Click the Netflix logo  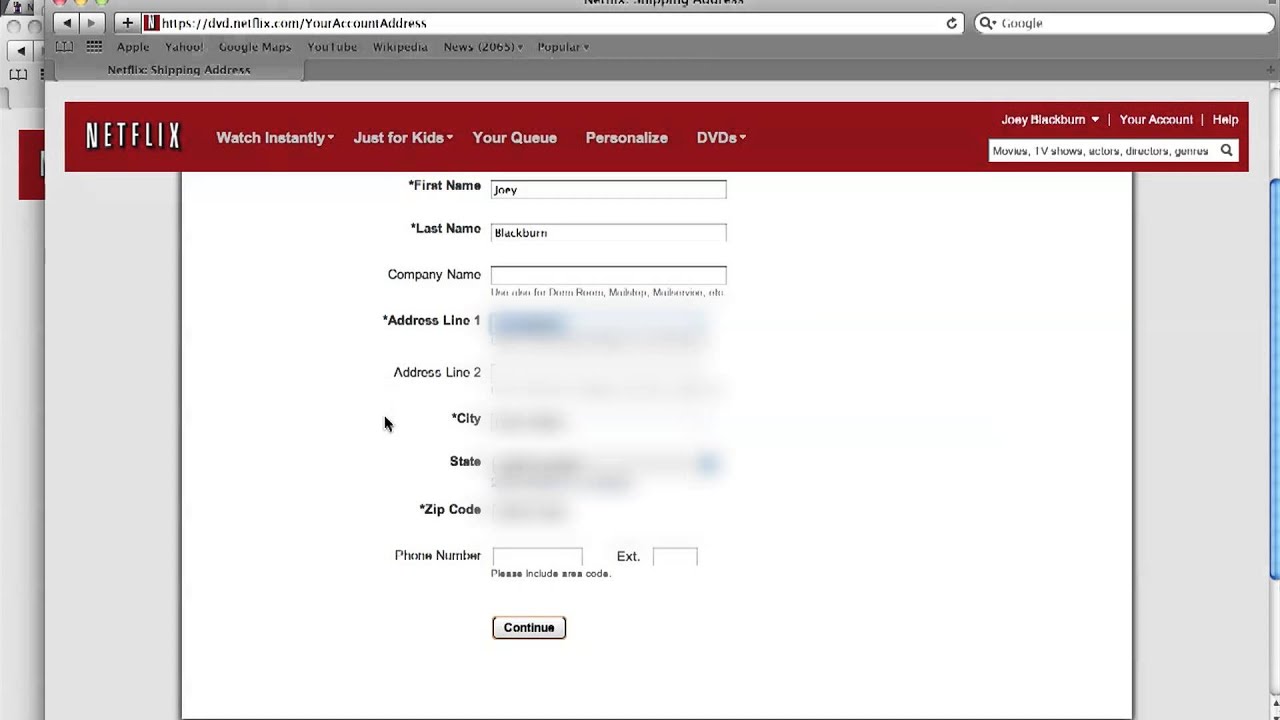coord(133,136)
